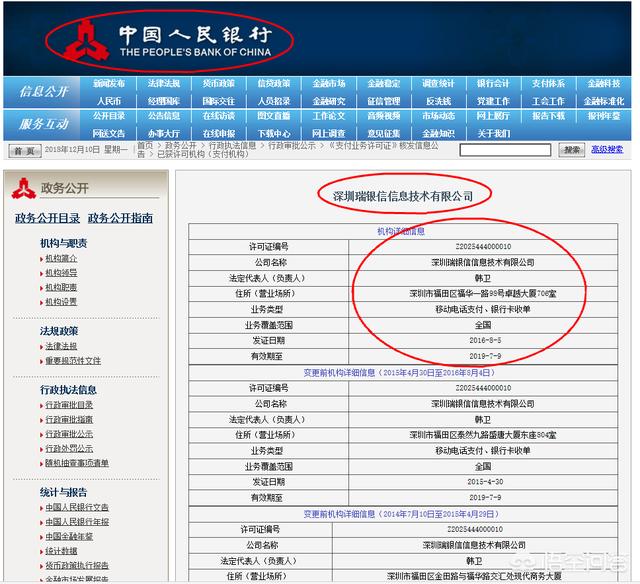Go to 支付体系 navigation item
Viewport: 640px width, 584px height.
tap(548, 84)
